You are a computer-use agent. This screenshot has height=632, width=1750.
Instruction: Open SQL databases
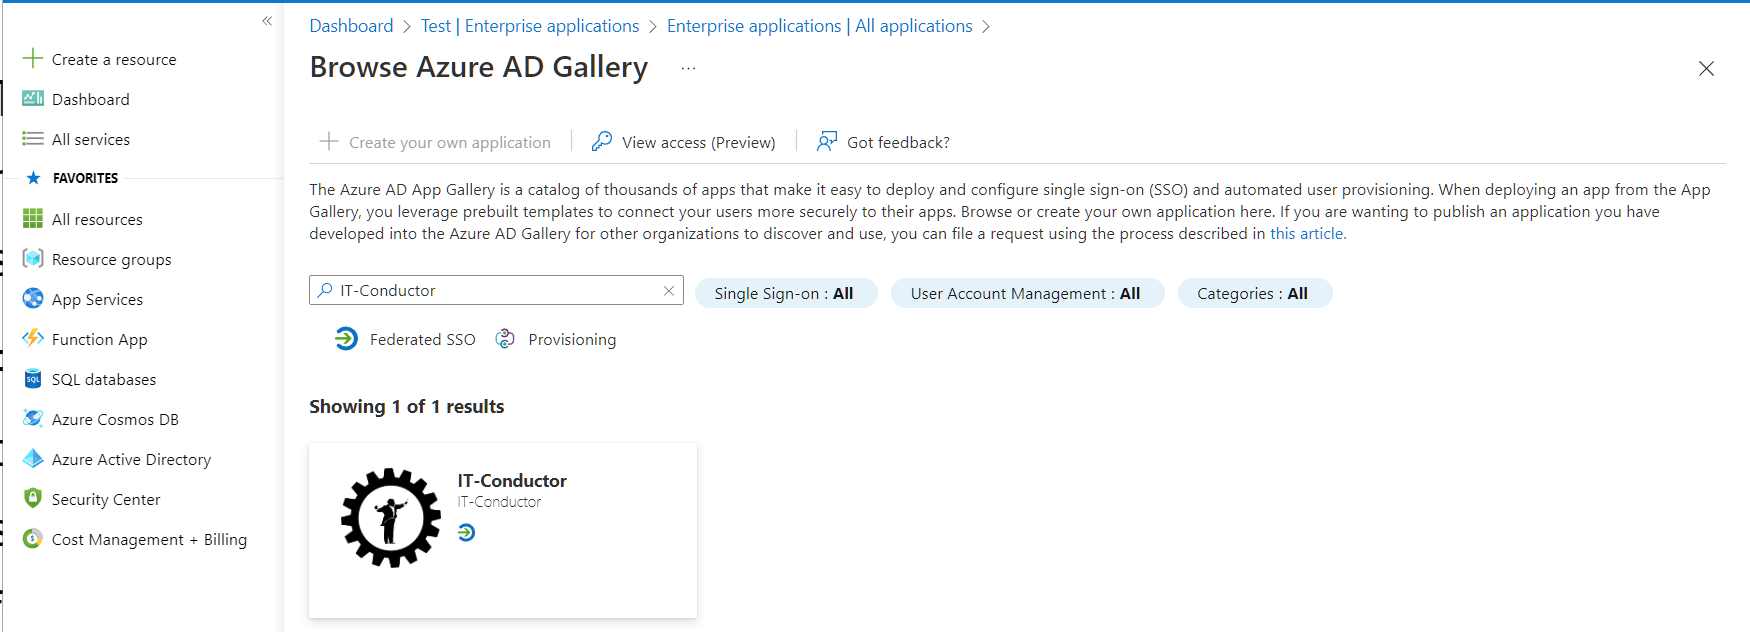pos(103,379)
